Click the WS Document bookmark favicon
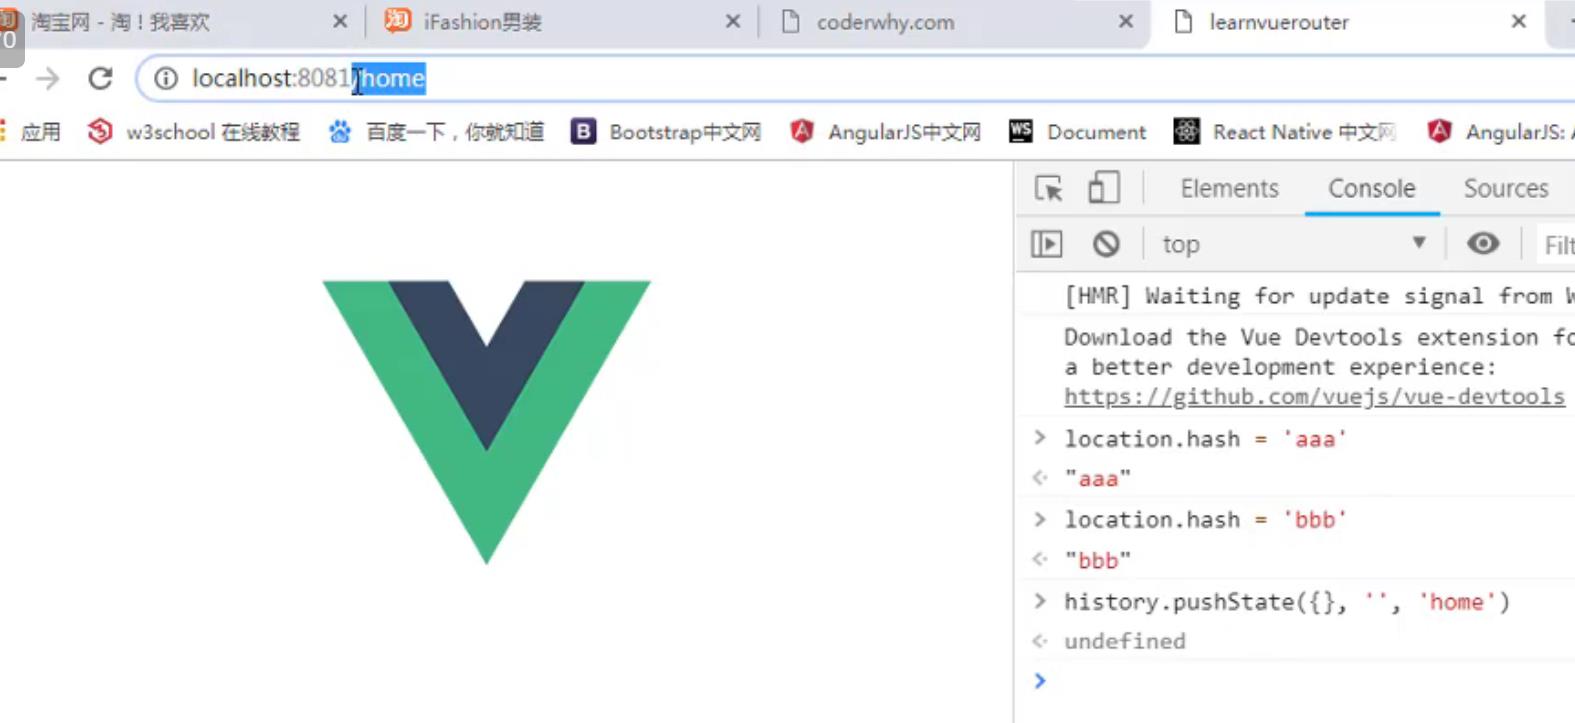 coord(1021,131)
